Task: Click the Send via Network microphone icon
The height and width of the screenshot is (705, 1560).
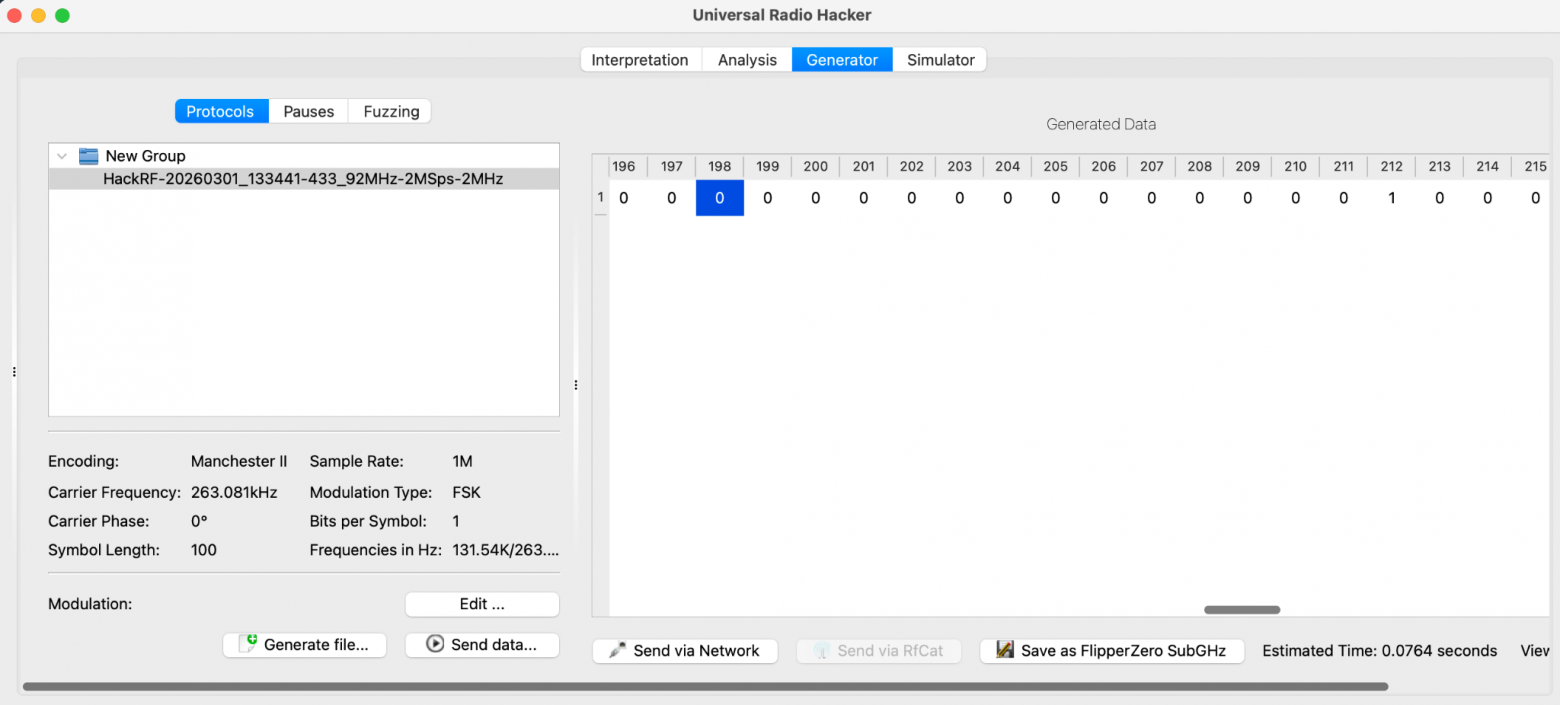Action: click(x=619, y=651)
